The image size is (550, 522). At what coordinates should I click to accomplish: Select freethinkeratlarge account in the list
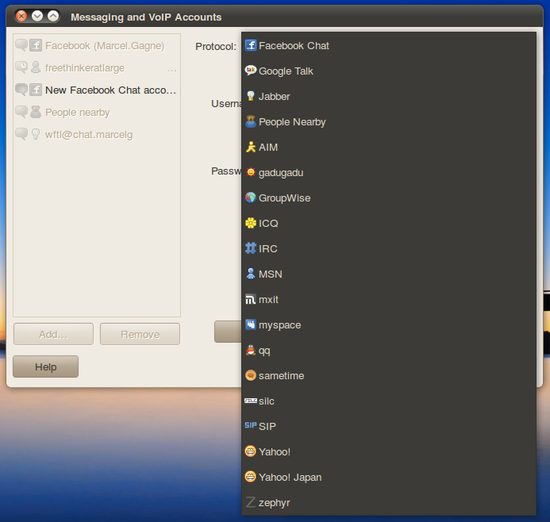point(97,67)
